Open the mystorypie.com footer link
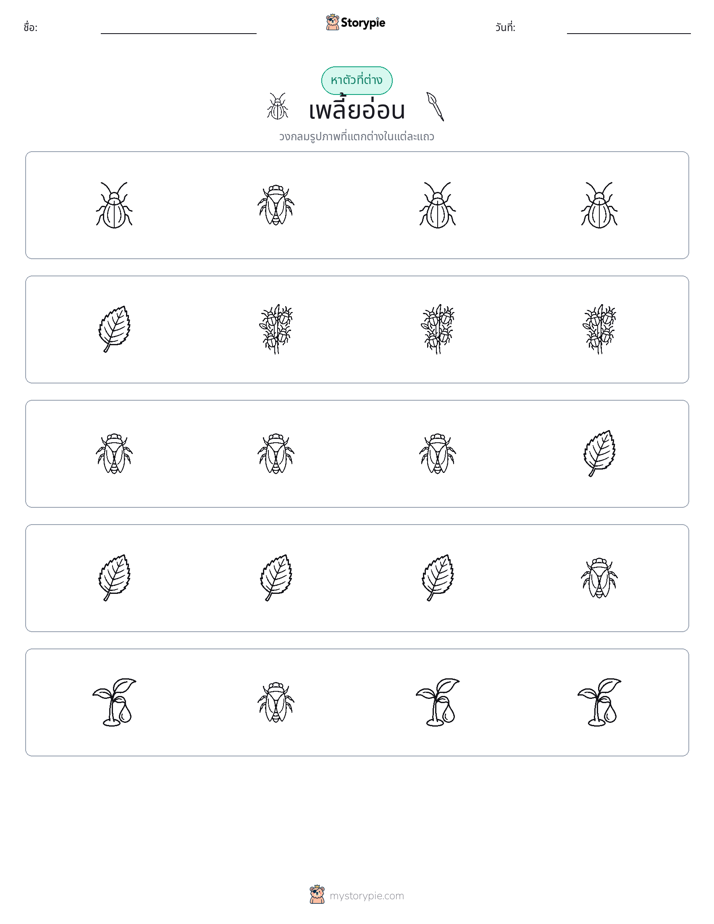The height and width of the screenshot is (924, 714). click(x=366, y=896)
